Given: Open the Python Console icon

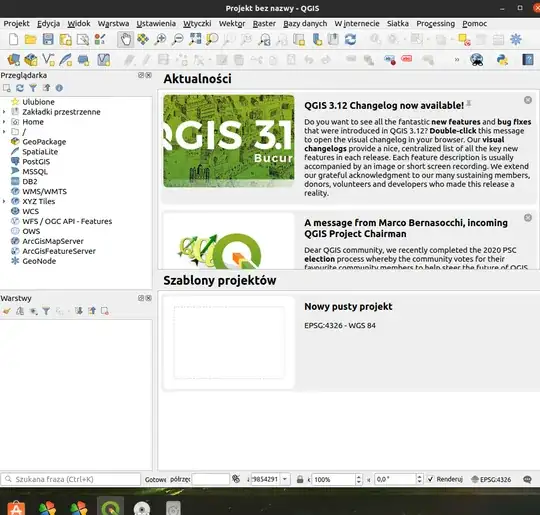Looking at the screenshot, I should 502,60.
